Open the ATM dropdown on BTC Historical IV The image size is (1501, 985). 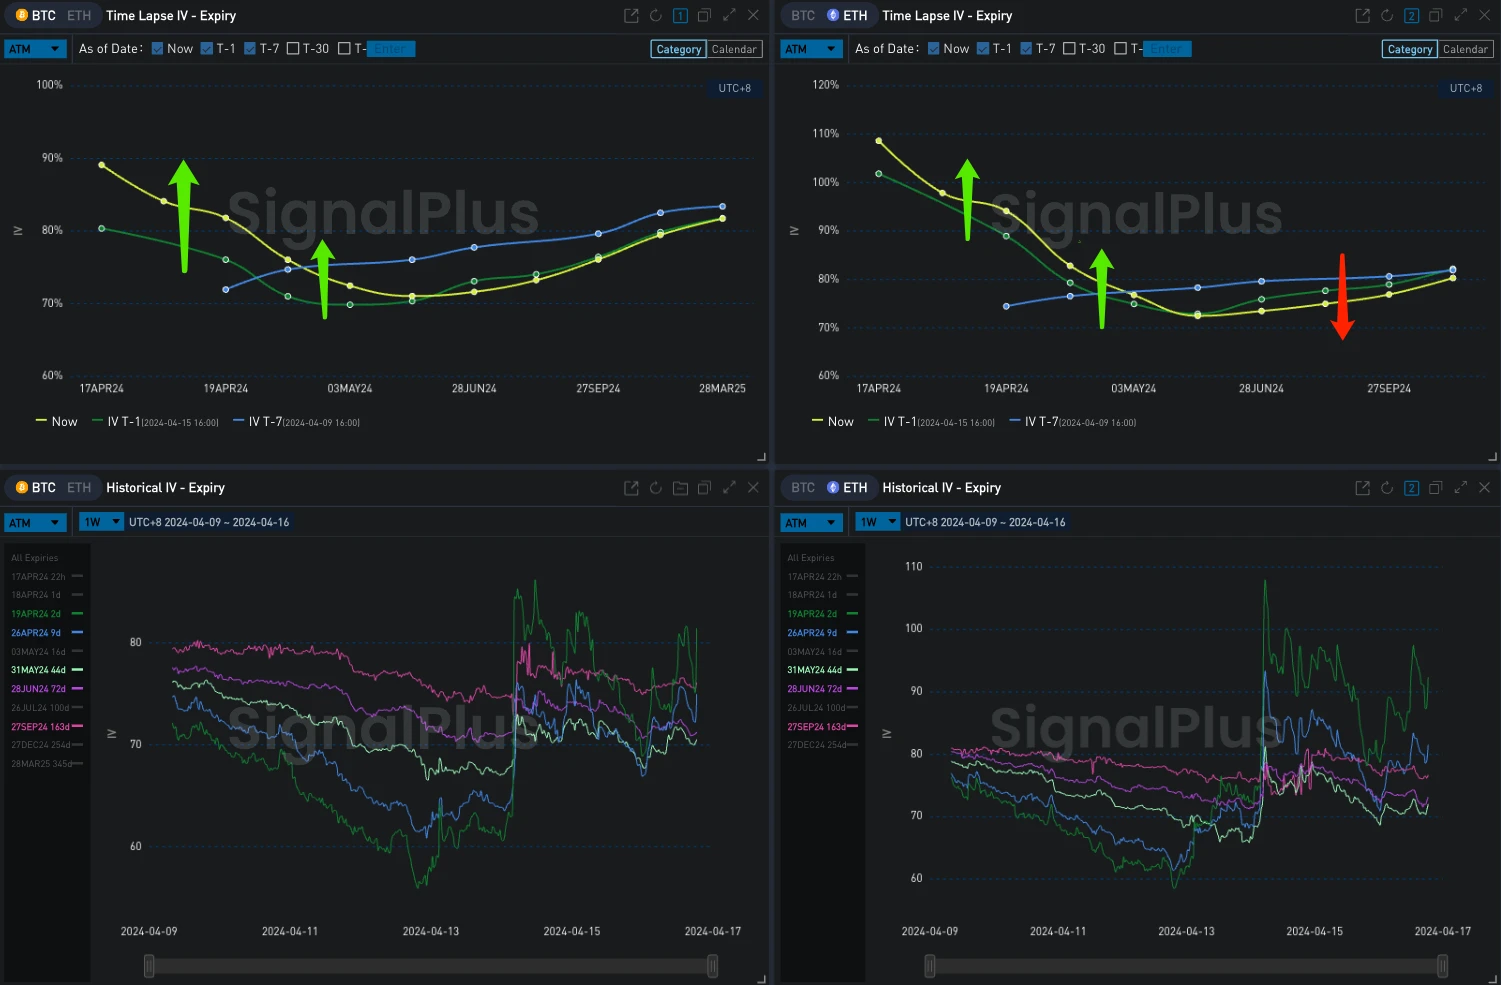[35, 521]
